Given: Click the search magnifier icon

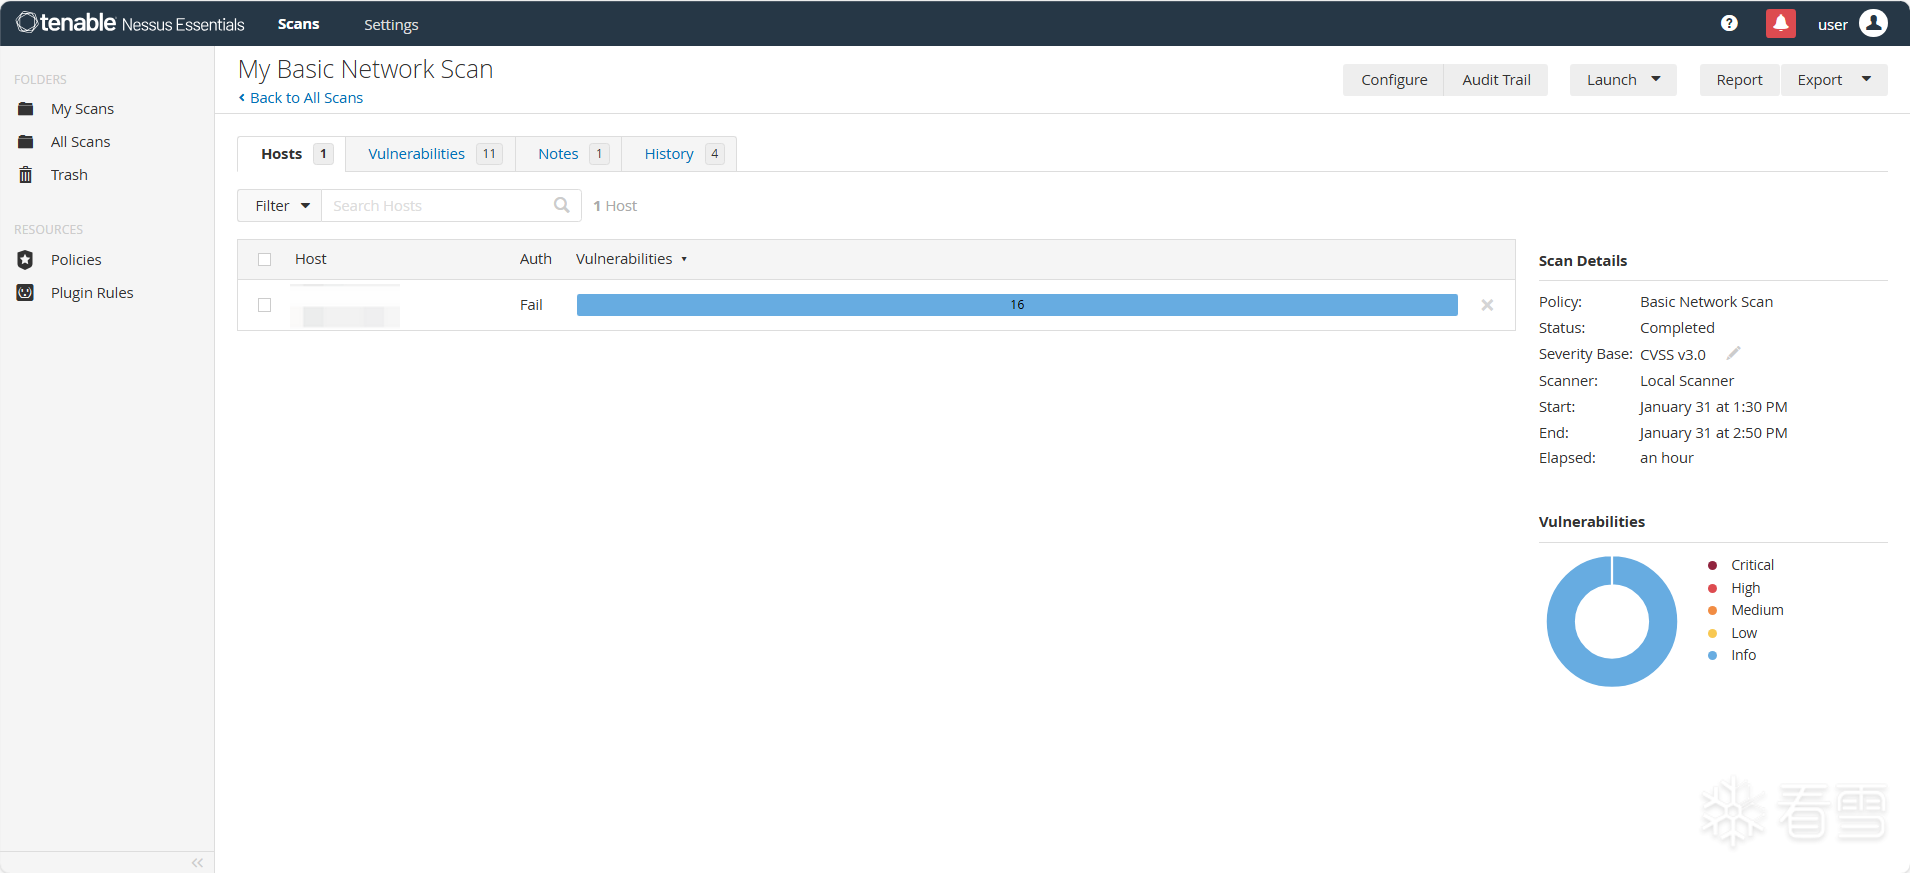Looking at the screenshot, I should pos(561,205).
